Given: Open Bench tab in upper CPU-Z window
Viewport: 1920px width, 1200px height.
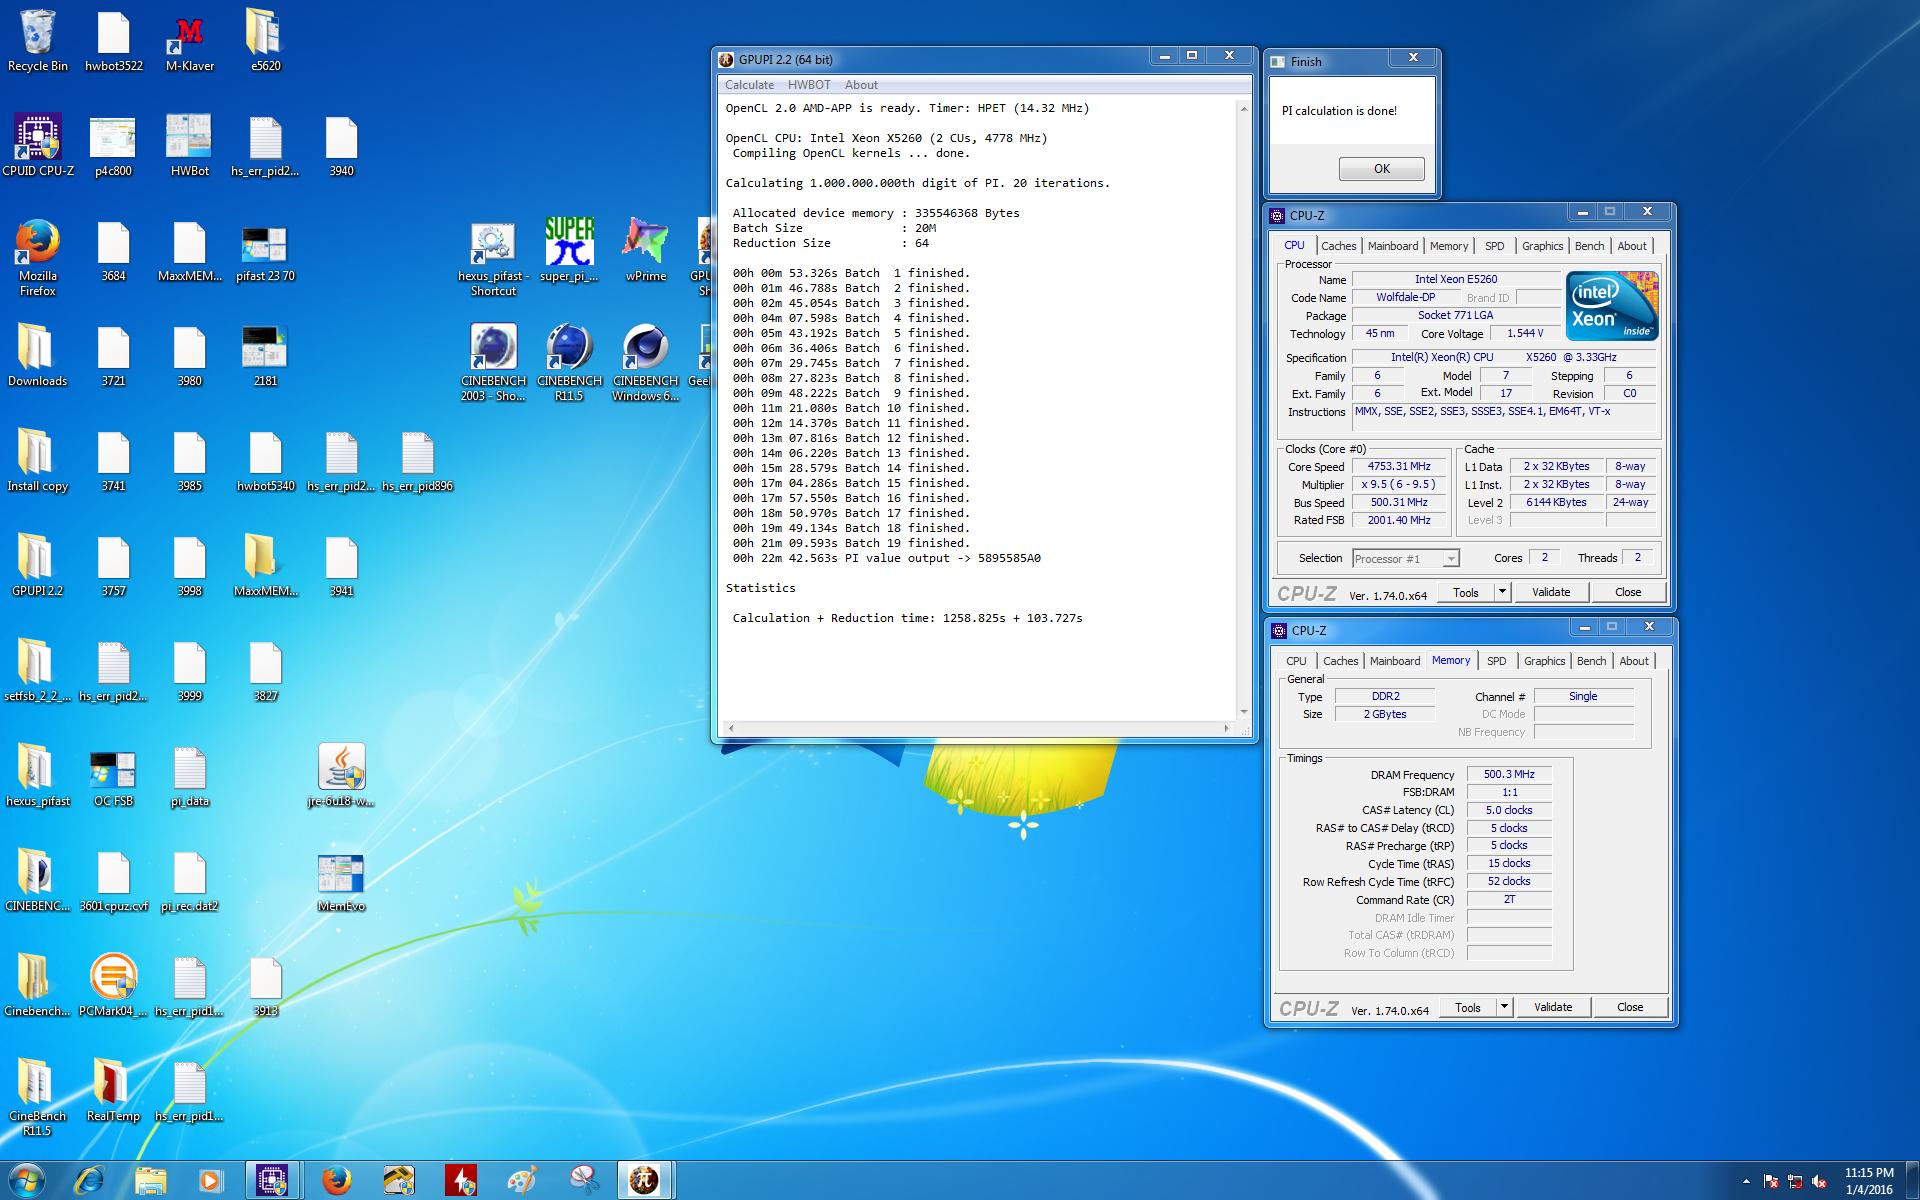Looking at the screenshot, I should (x=1589, y=246).
